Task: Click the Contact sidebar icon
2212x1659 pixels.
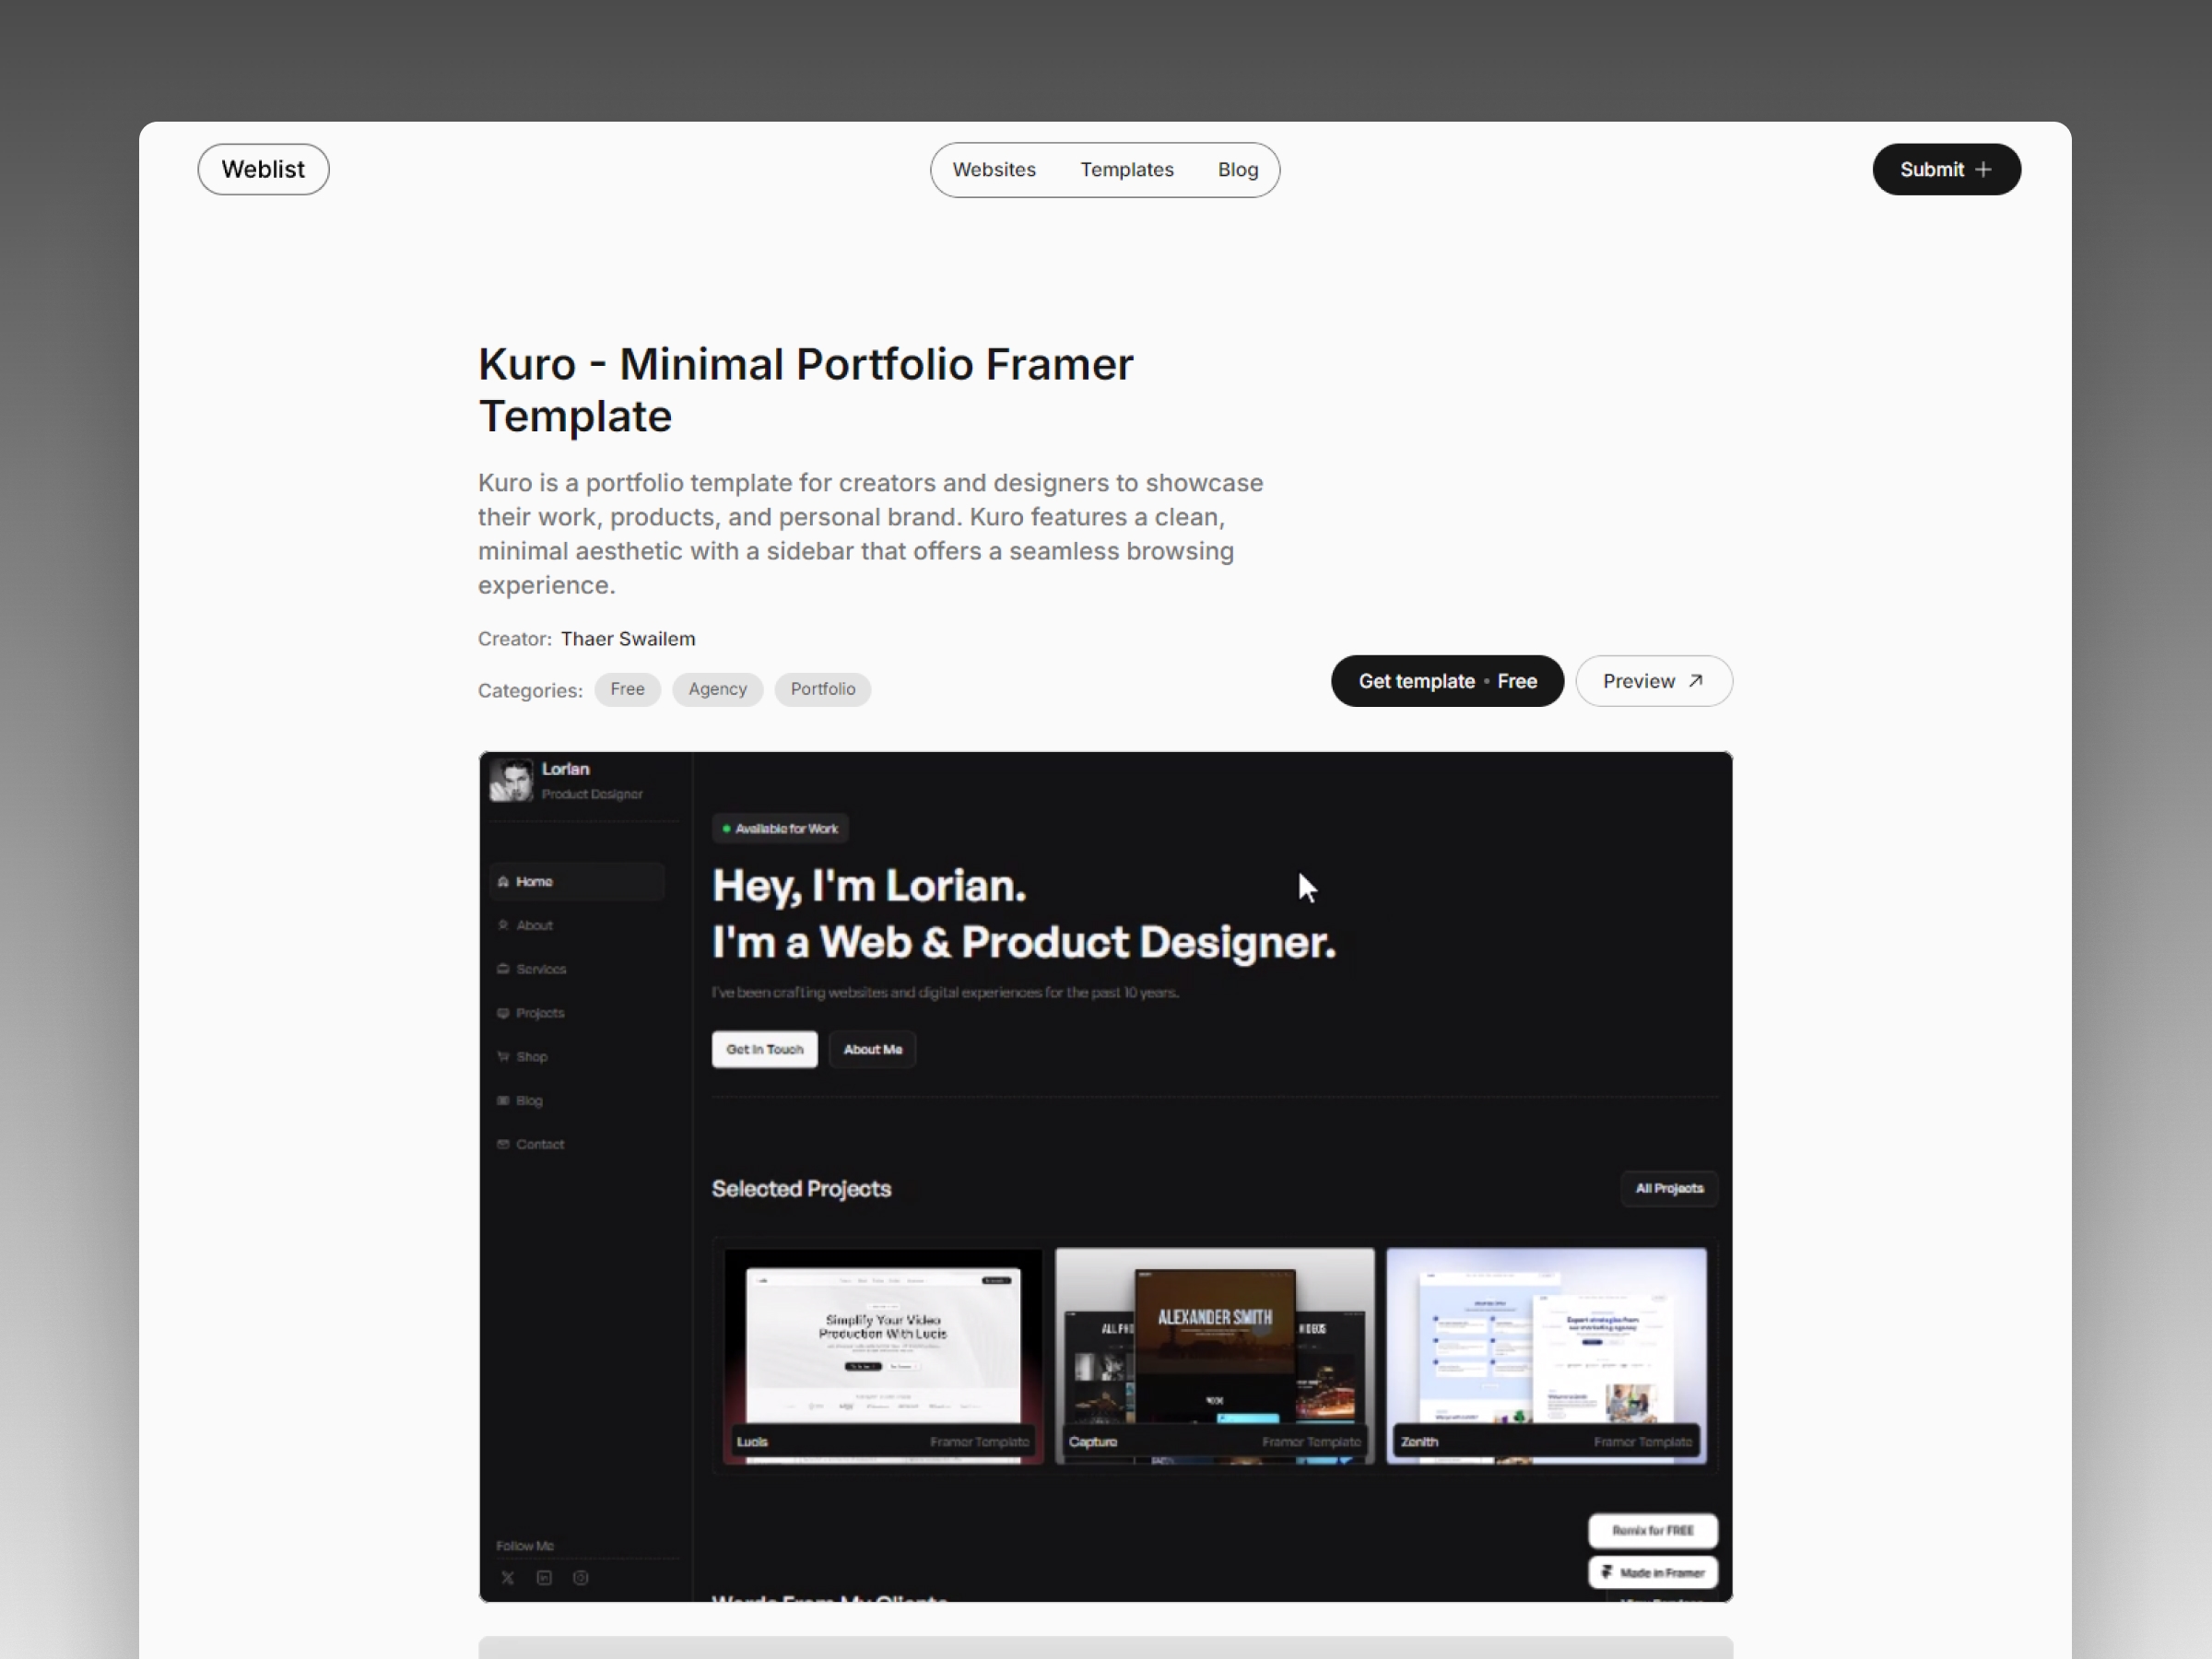Action: click(x=503, y=1143)
